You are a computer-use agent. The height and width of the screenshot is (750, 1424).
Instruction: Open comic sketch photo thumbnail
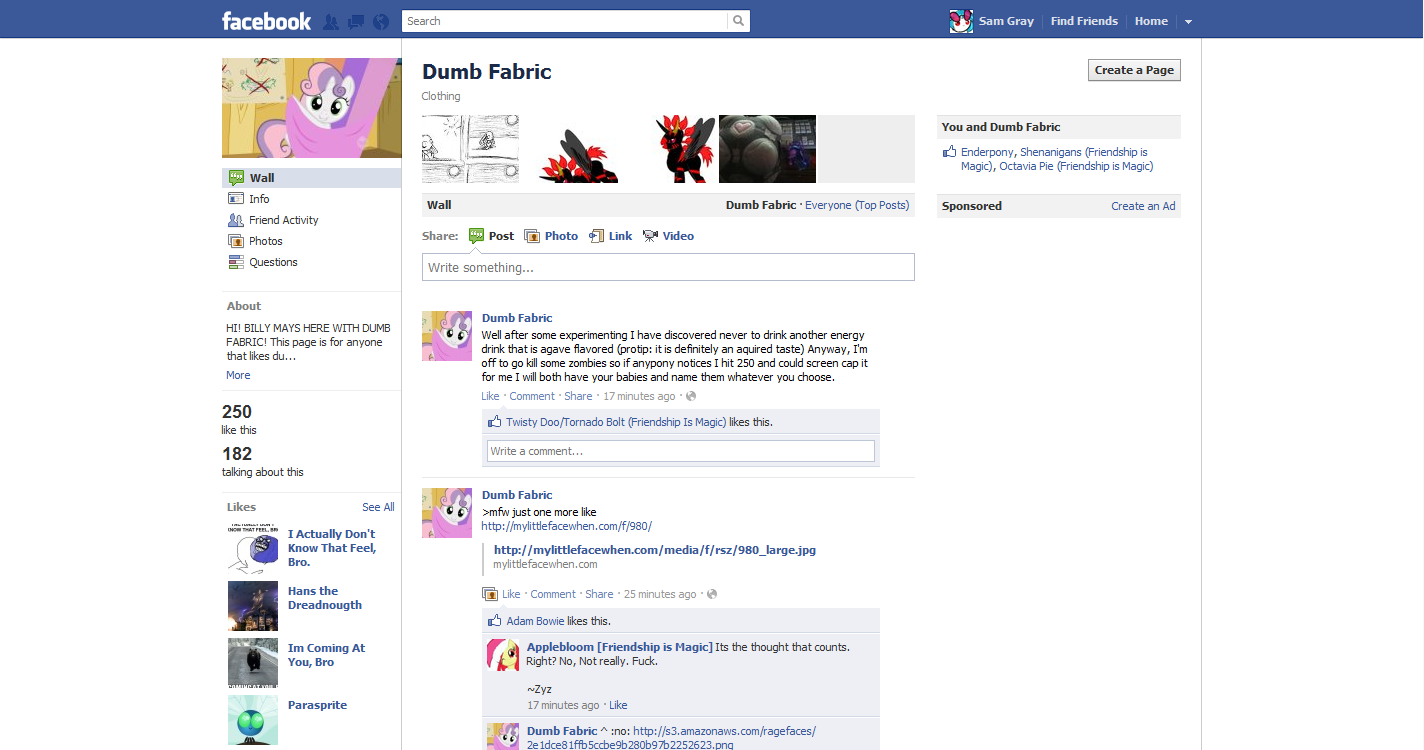[x=470, y=149]
